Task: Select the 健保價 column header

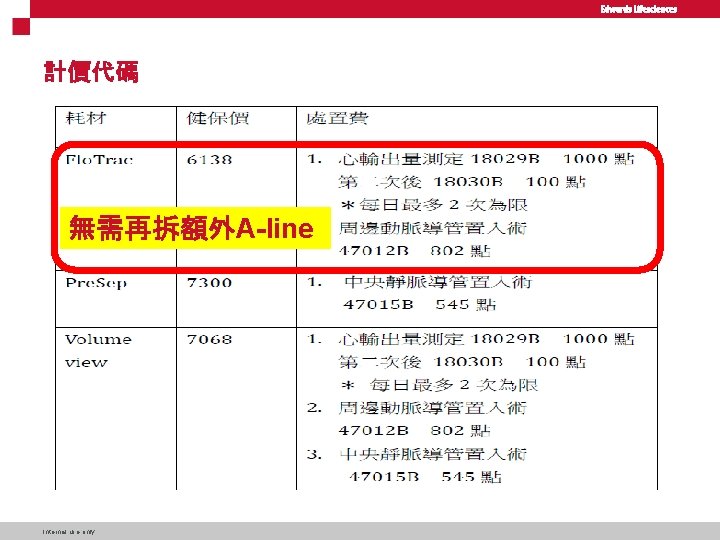Action: pyautogui.click(x=218, y=118)
